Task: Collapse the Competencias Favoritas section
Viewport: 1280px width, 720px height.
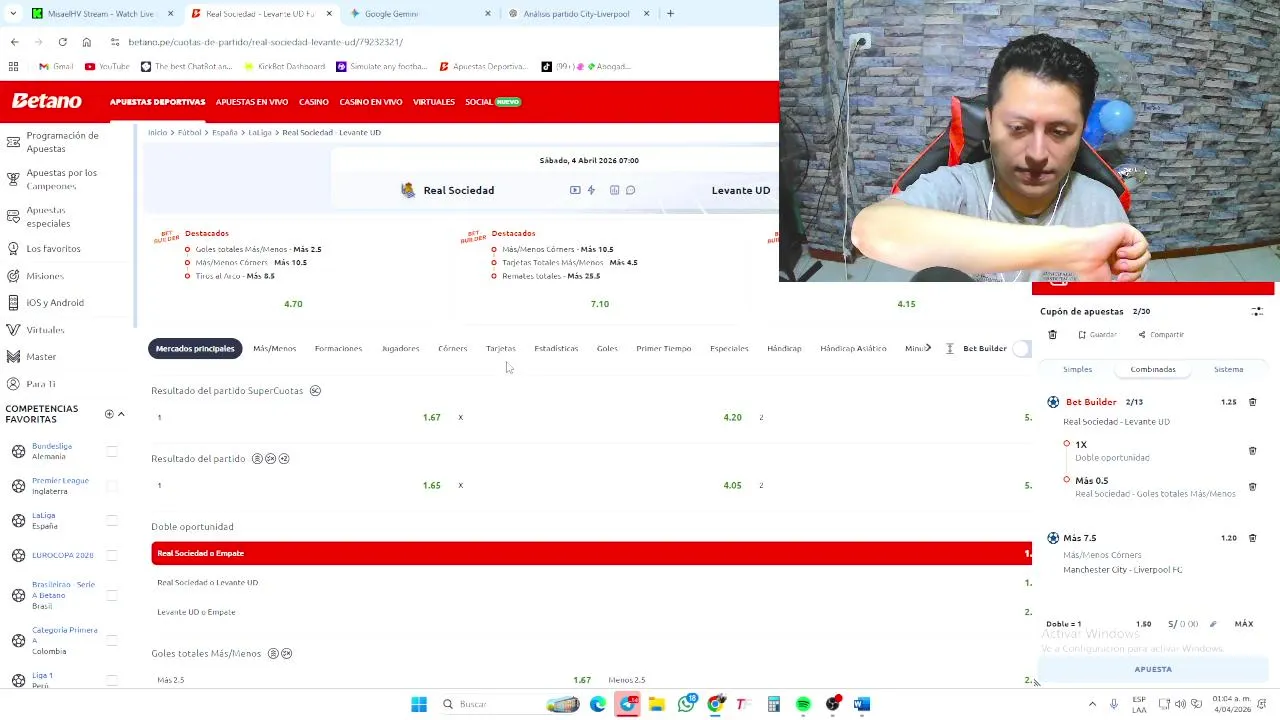Action: (121, 414)
